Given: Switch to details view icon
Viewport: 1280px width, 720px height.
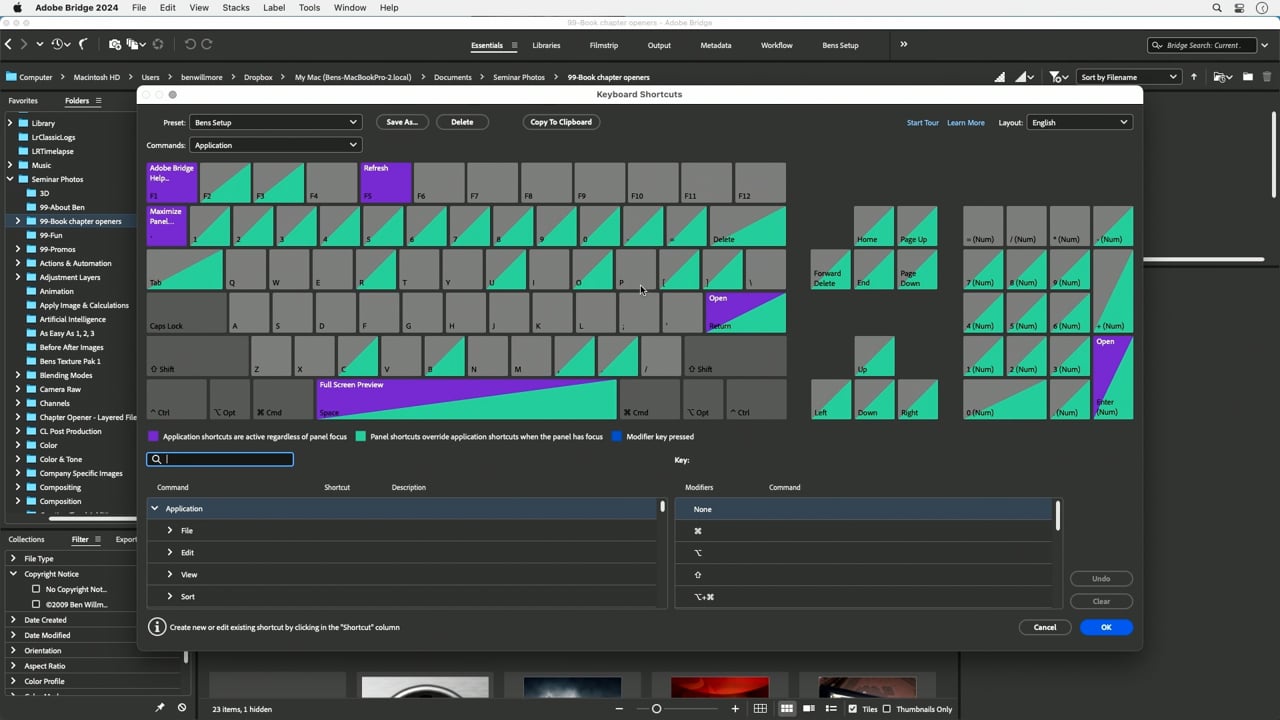Looking at the screenshot, I should coord(809,709).
